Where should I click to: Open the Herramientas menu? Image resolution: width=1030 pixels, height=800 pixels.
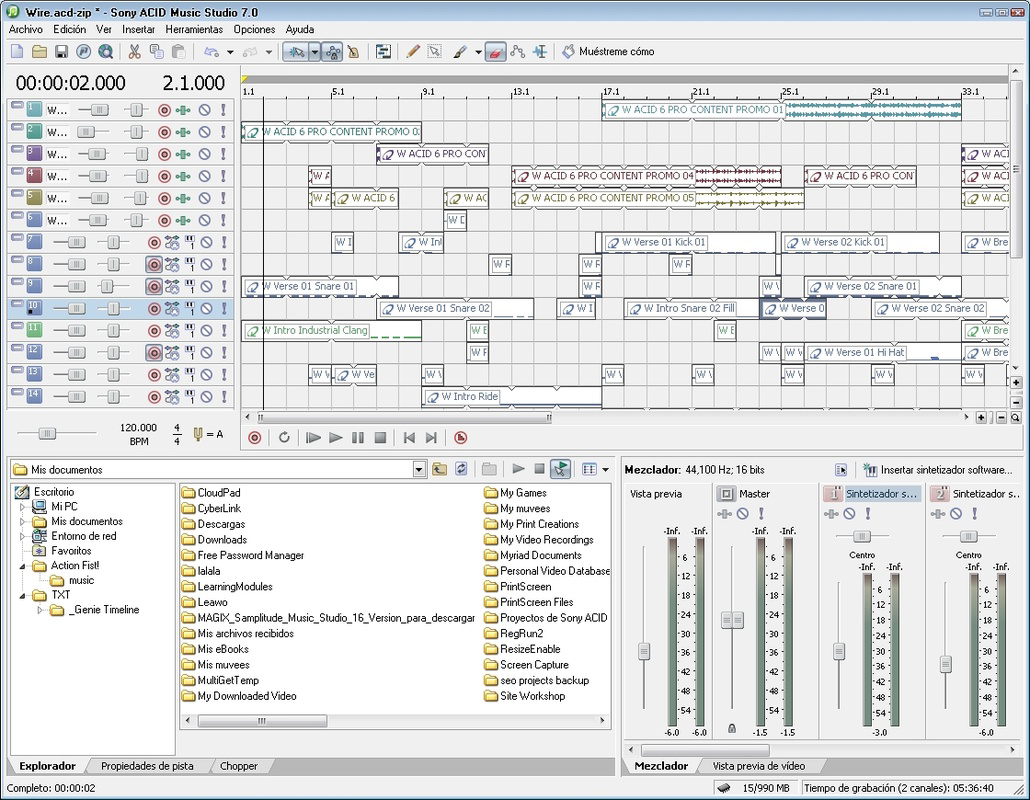(x=194, y=30)
